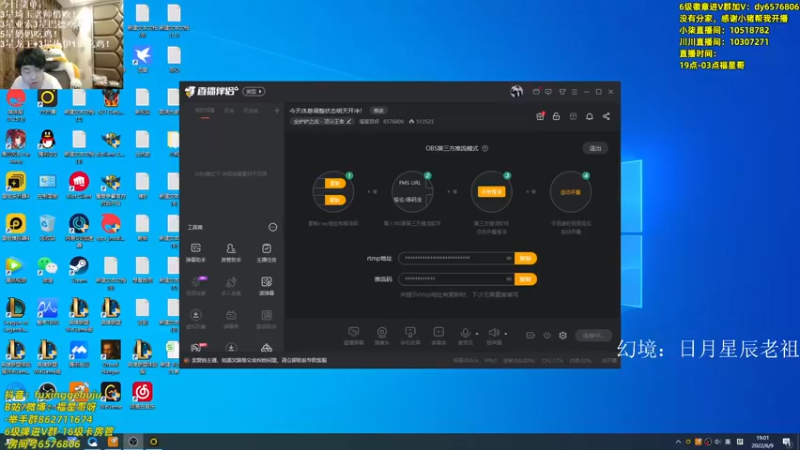Image resolution: width=800 pixels, height=450 pixels.
Task: Add phone screen casting source
Action: [410, 336]
